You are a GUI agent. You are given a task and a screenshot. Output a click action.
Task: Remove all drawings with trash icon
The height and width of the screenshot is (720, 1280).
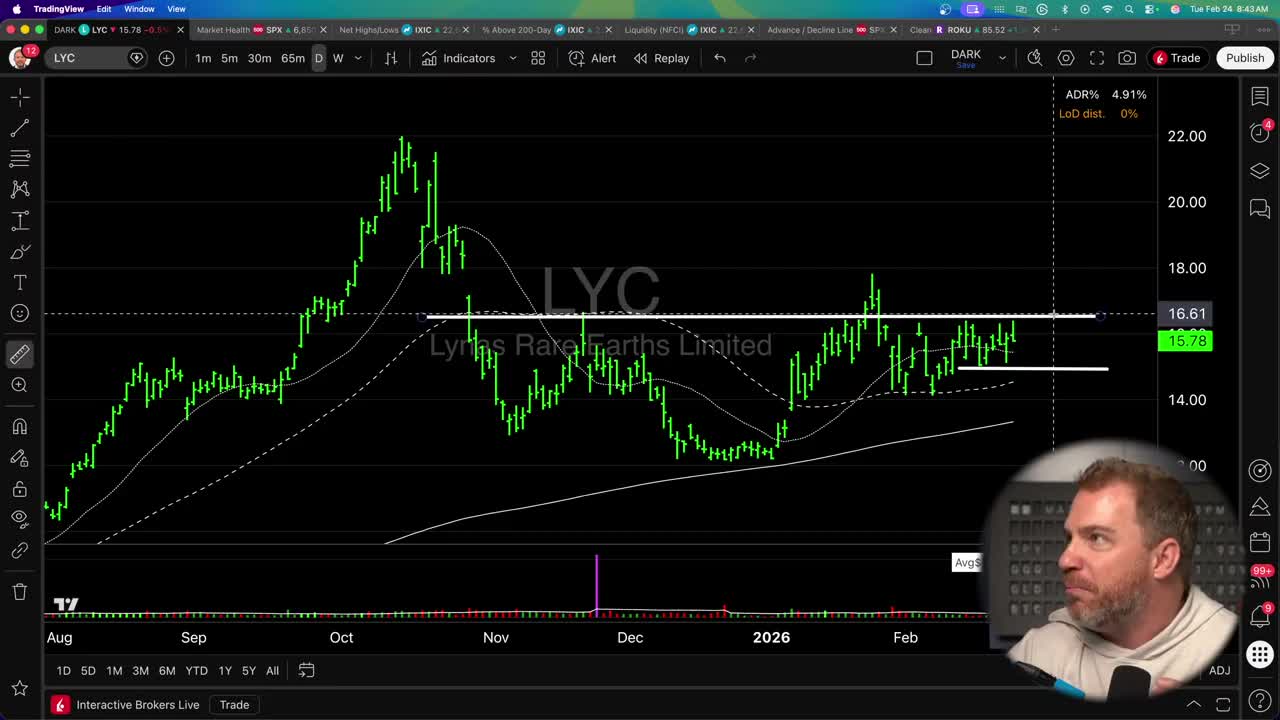coord(20,591)
